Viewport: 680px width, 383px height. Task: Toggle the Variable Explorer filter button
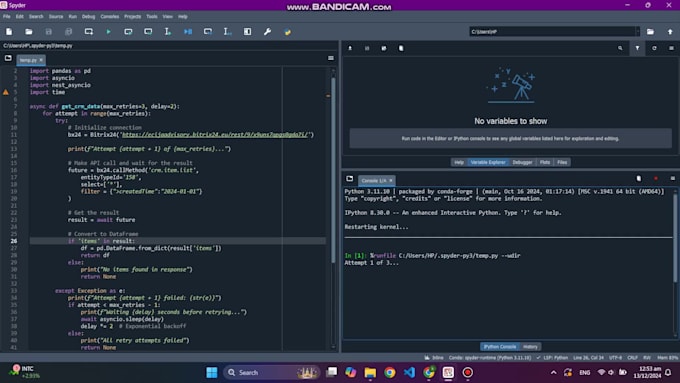637,48
